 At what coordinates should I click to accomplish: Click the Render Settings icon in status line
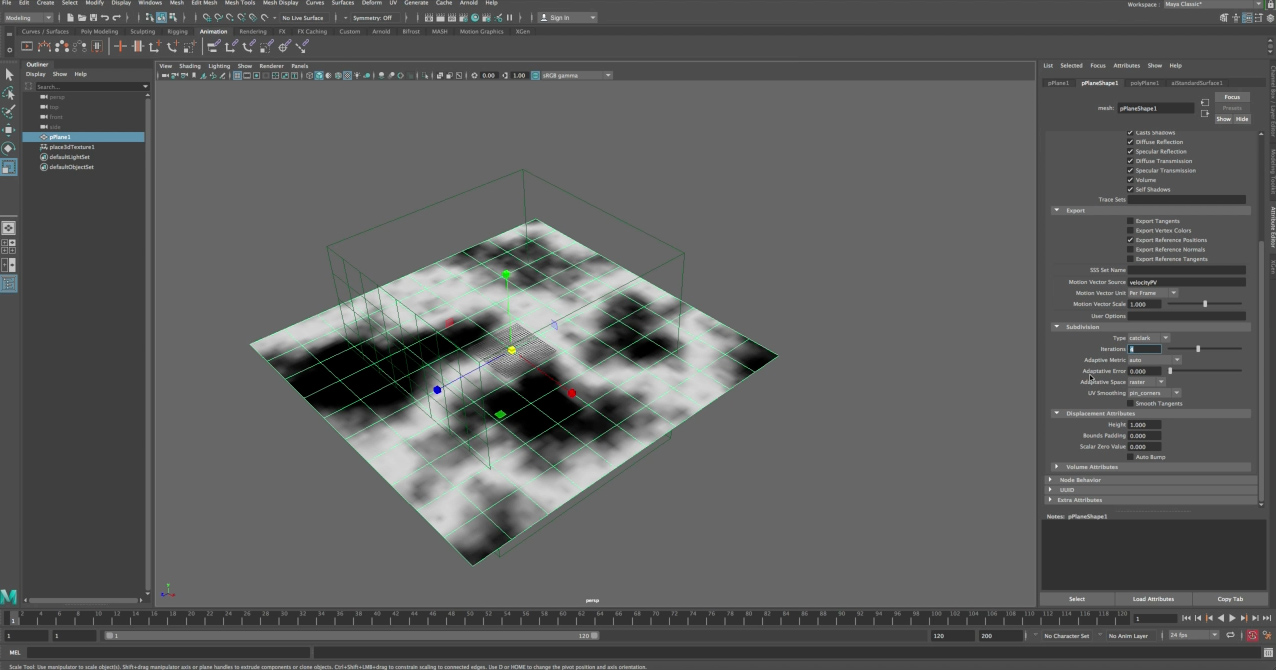click(x=463, y=17)
